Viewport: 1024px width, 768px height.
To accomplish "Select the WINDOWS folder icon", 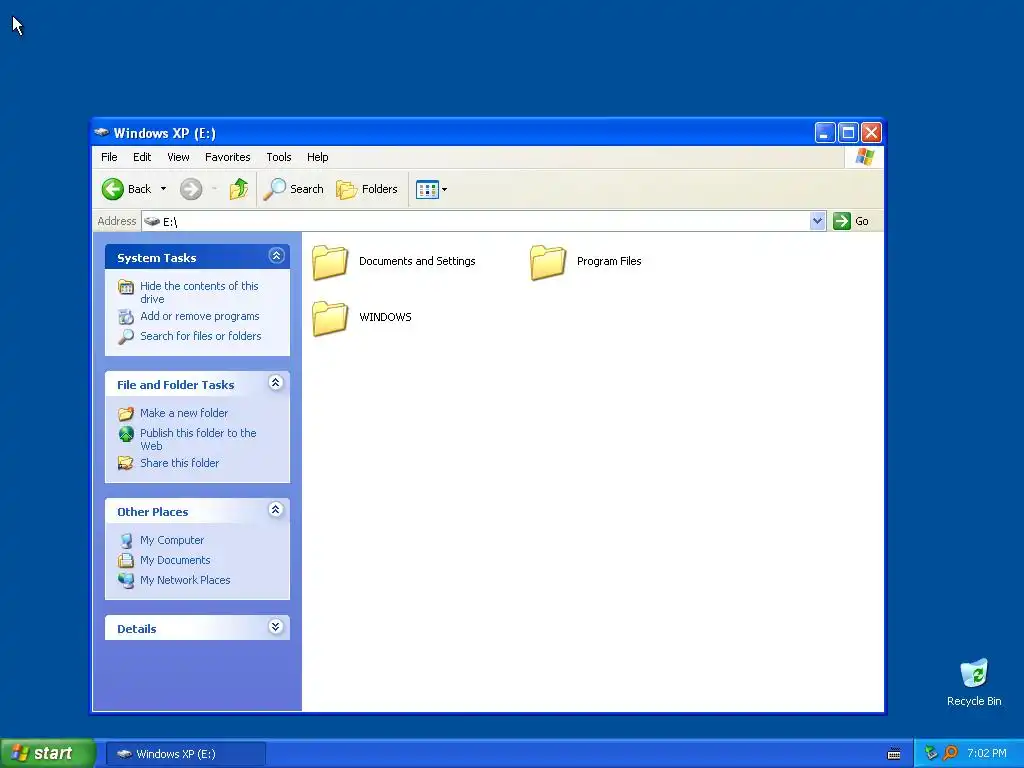I will point(330,318).
